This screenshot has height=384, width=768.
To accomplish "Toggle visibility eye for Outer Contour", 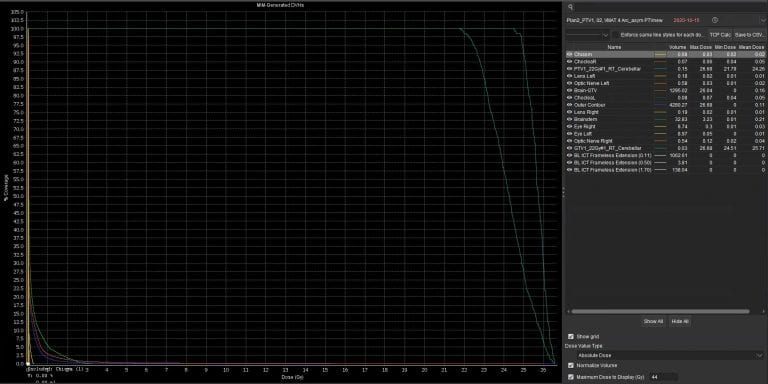I will click(x=569, y=105).
